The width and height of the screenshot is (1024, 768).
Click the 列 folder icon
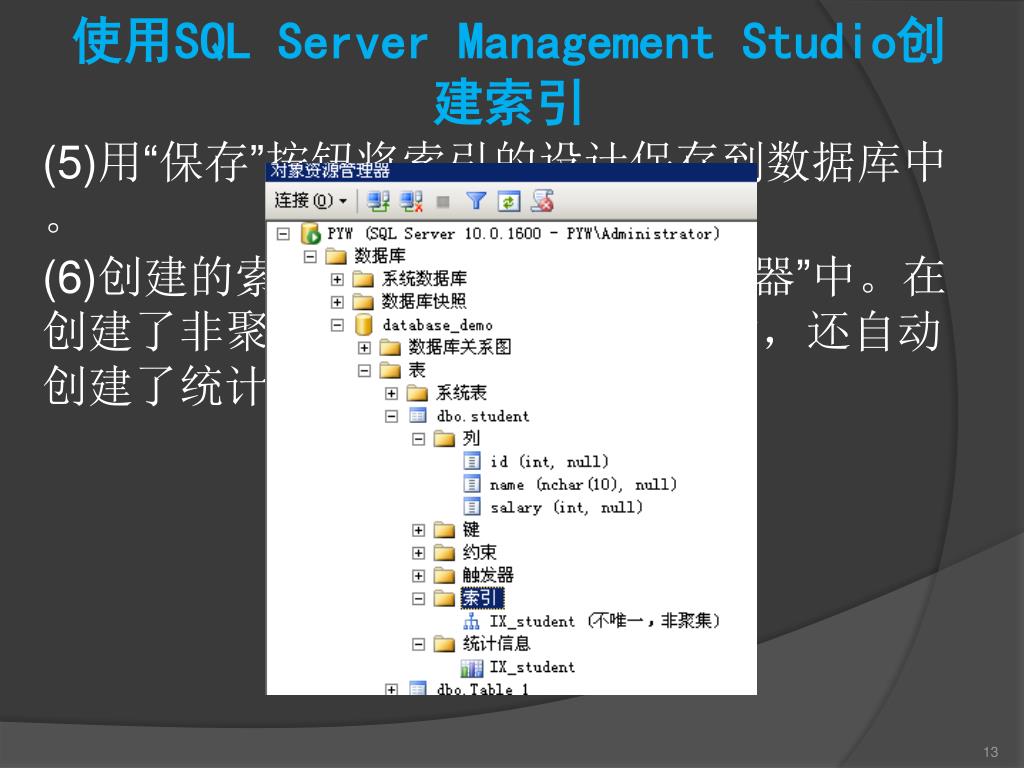click(x=444, y=438)
